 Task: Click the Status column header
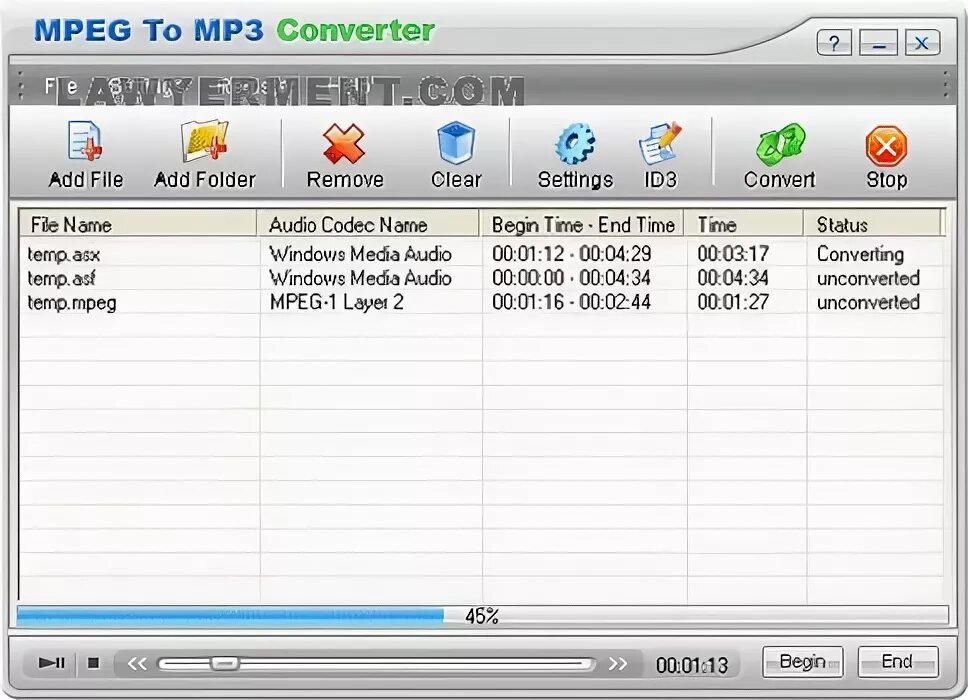click(x=873, y=224)
